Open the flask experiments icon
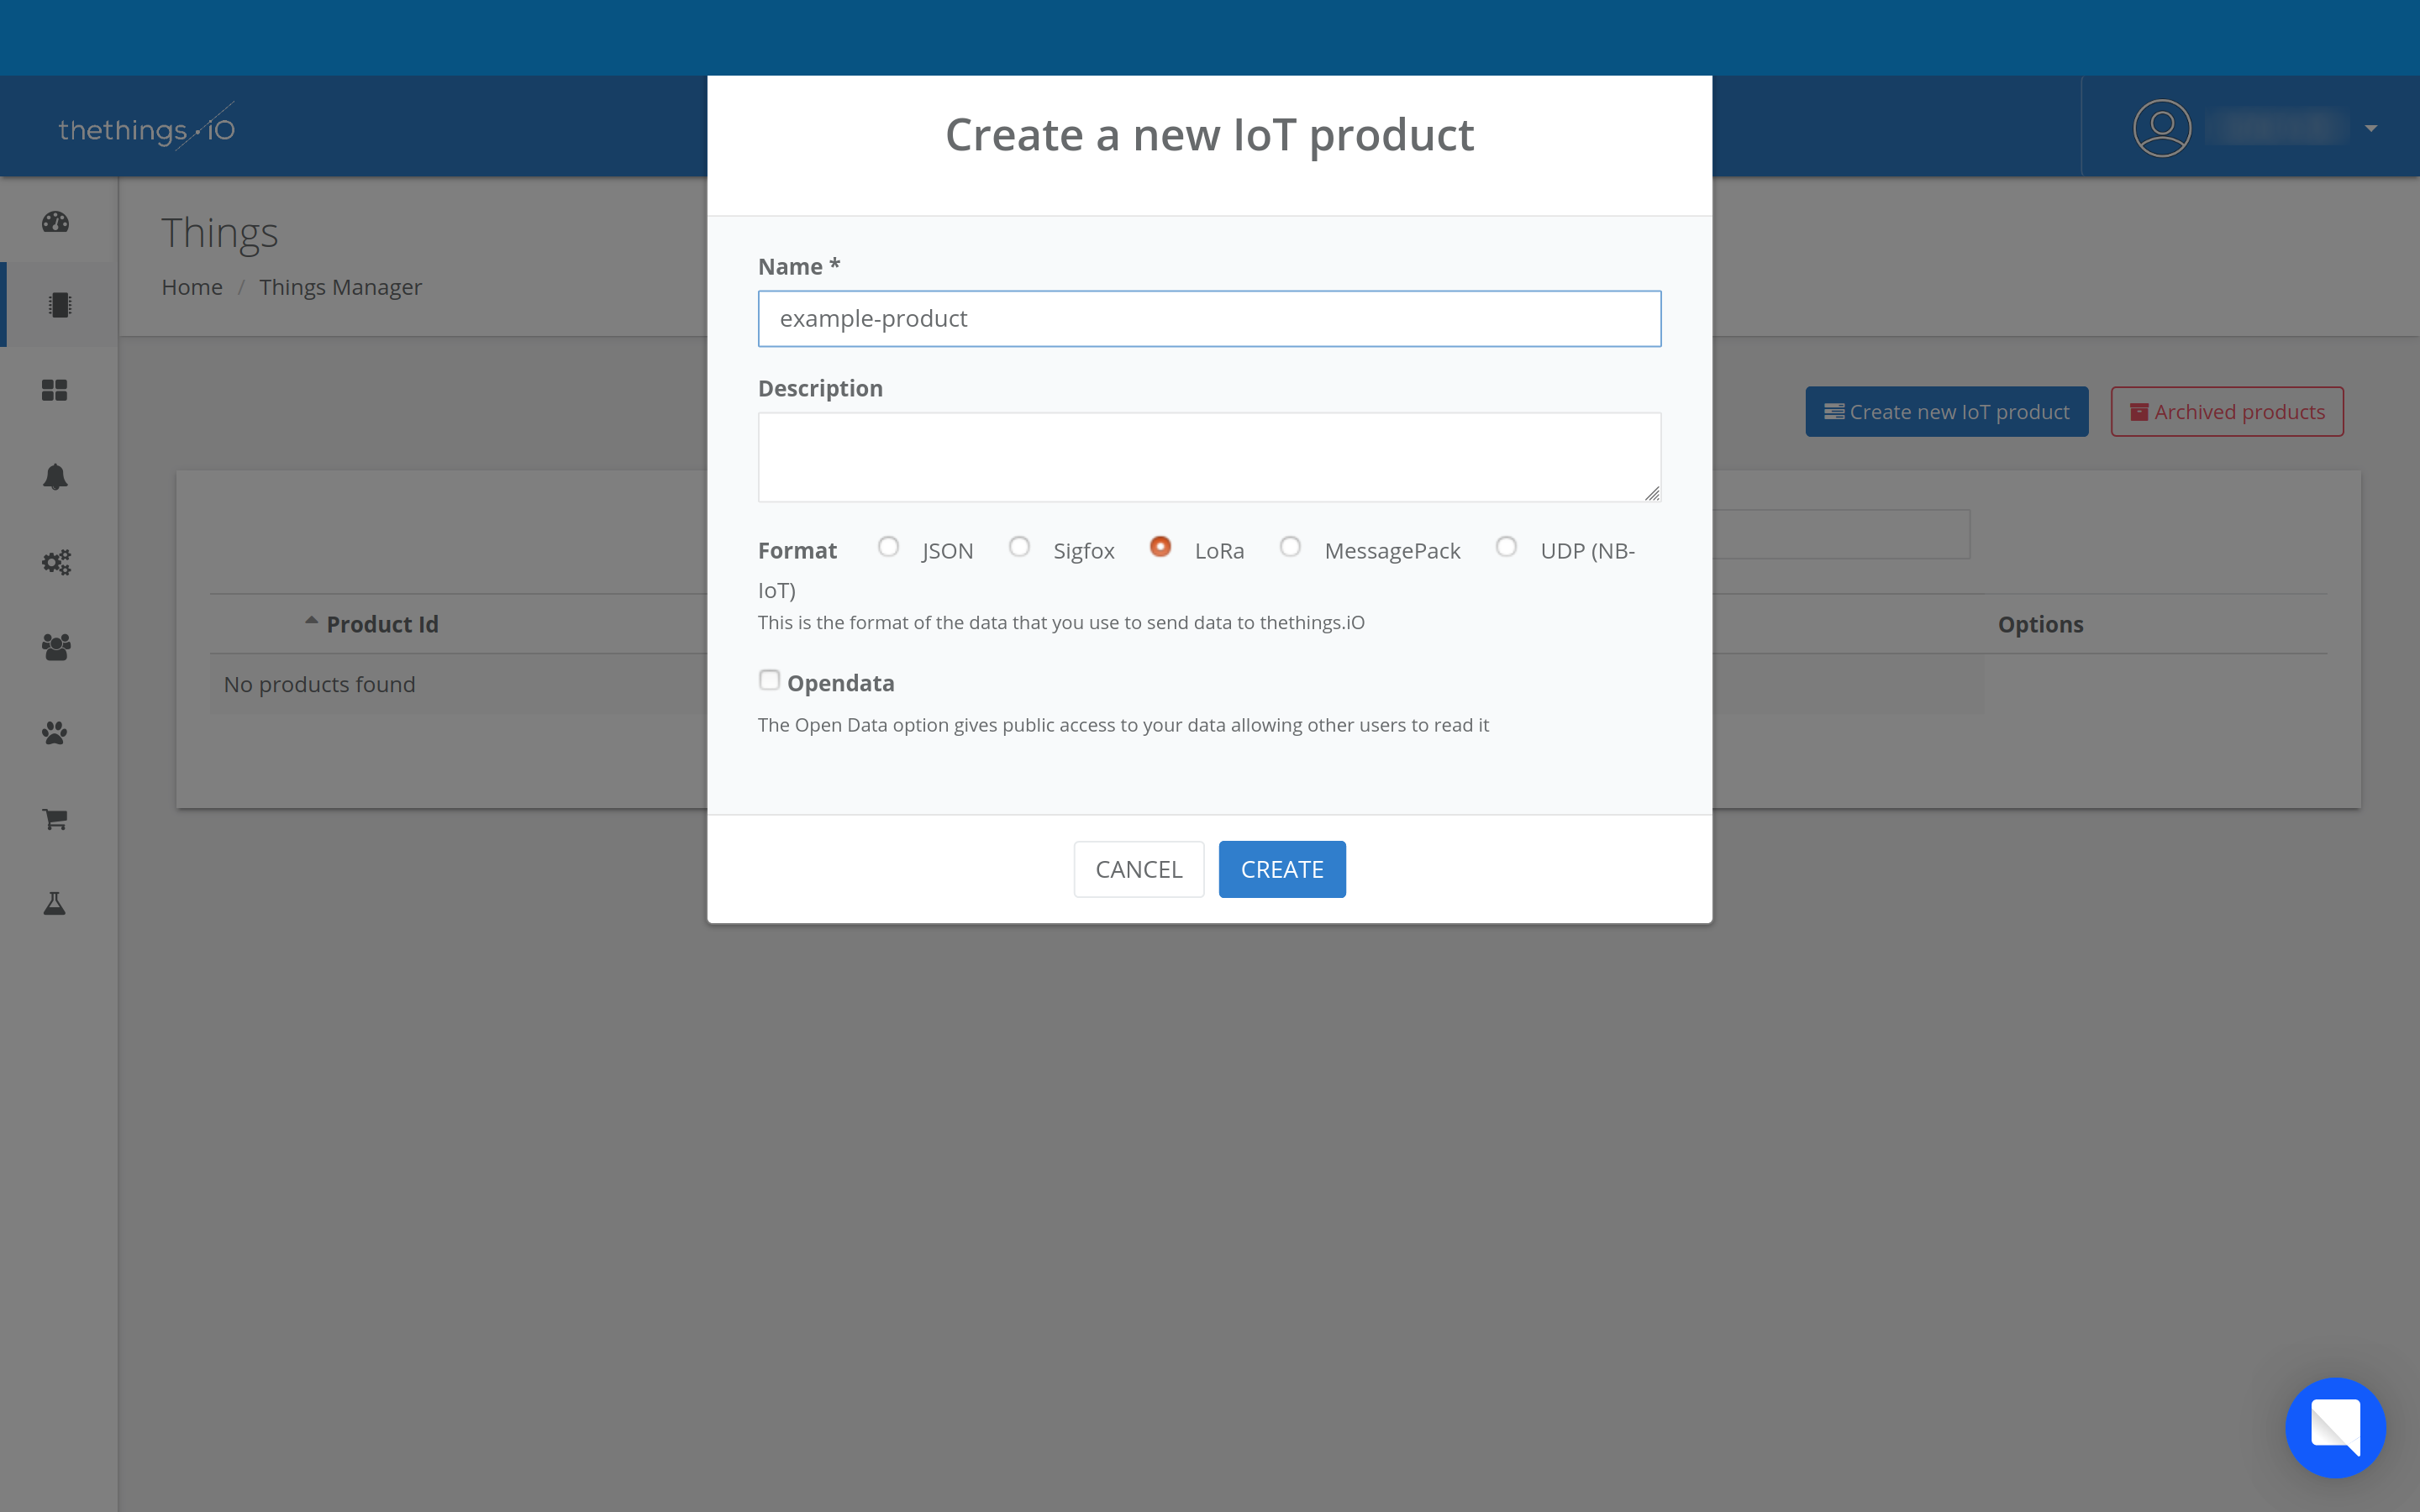This screenshot has width=2420, height=1512. (56, 903)
